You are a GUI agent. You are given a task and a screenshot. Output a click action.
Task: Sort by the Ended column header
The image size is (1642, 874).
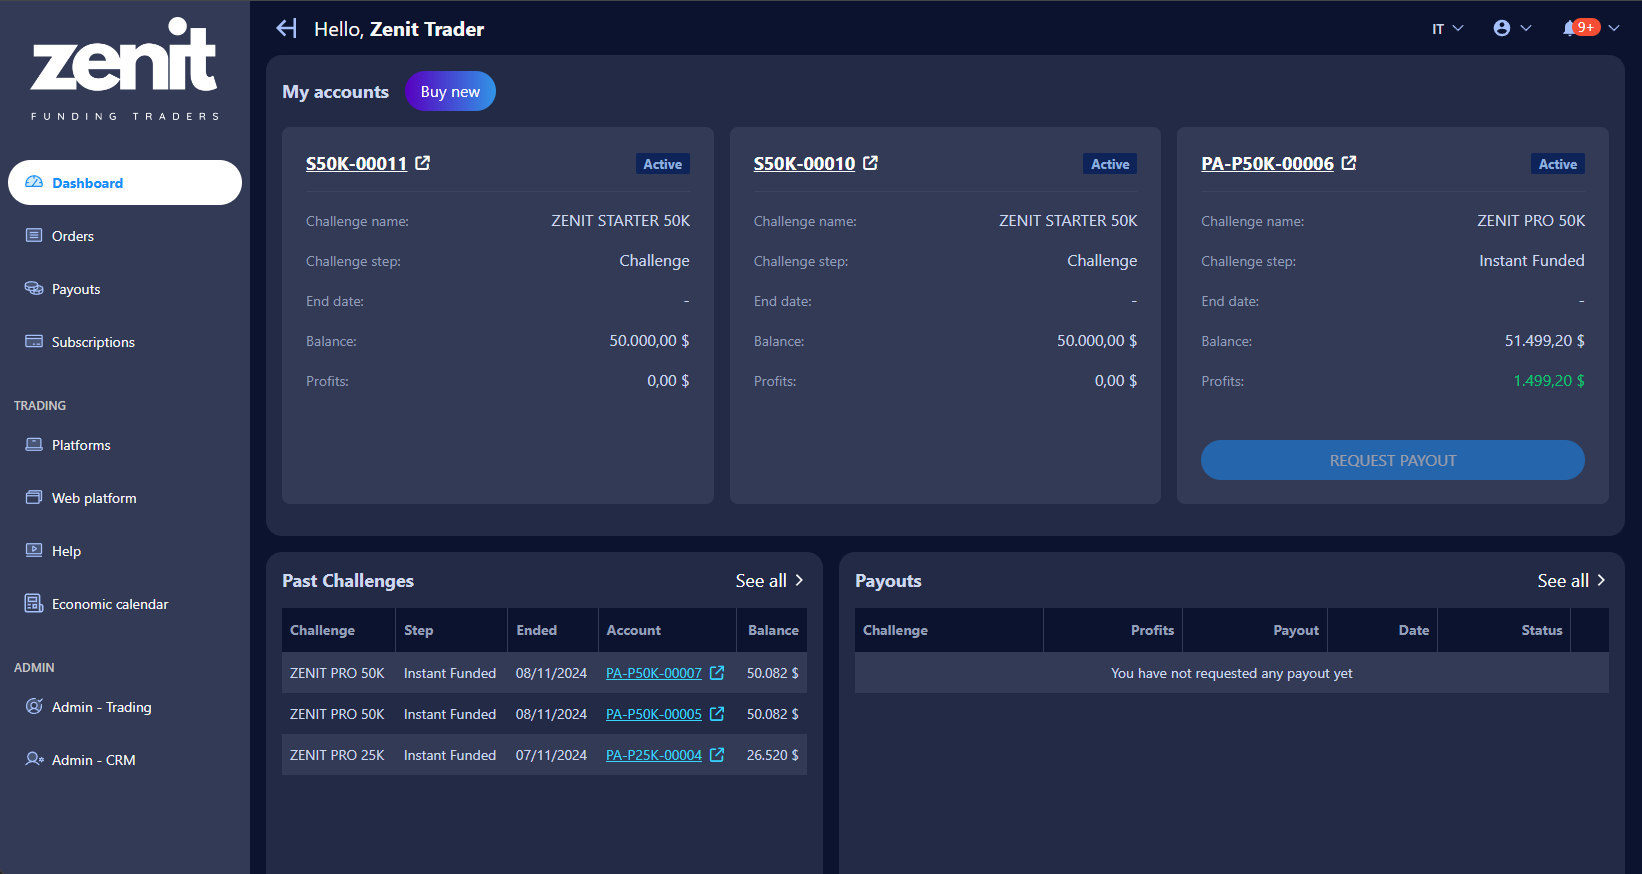point(537,630)
